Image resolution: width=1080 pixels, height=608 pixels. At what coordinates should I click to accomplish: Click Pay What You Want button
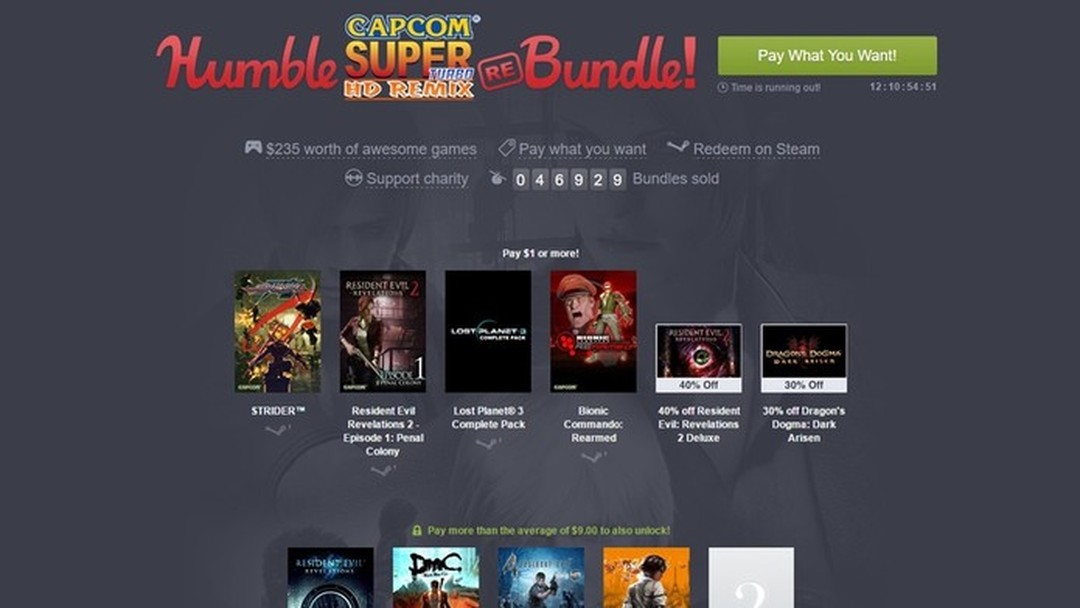click(827, 56)
